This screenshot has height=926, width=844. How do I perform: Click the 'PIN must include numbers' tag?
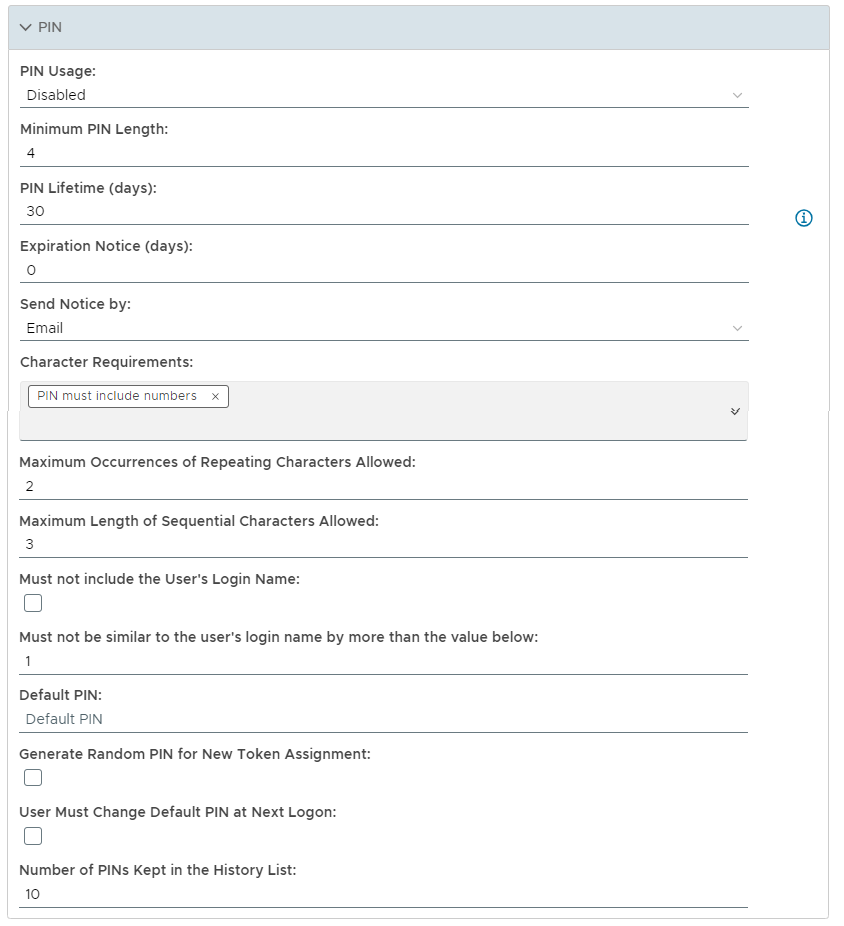(117, 396)
